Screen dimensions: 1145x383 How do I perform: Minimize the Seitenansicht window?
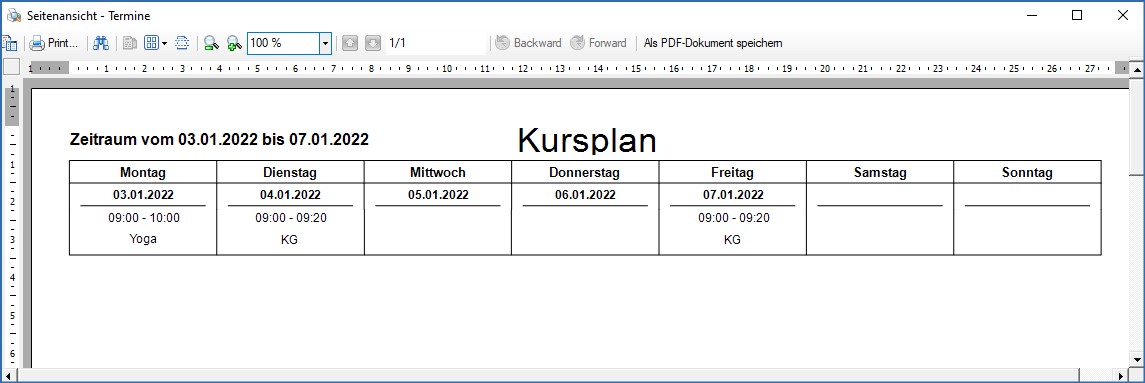click(1031, 15)
